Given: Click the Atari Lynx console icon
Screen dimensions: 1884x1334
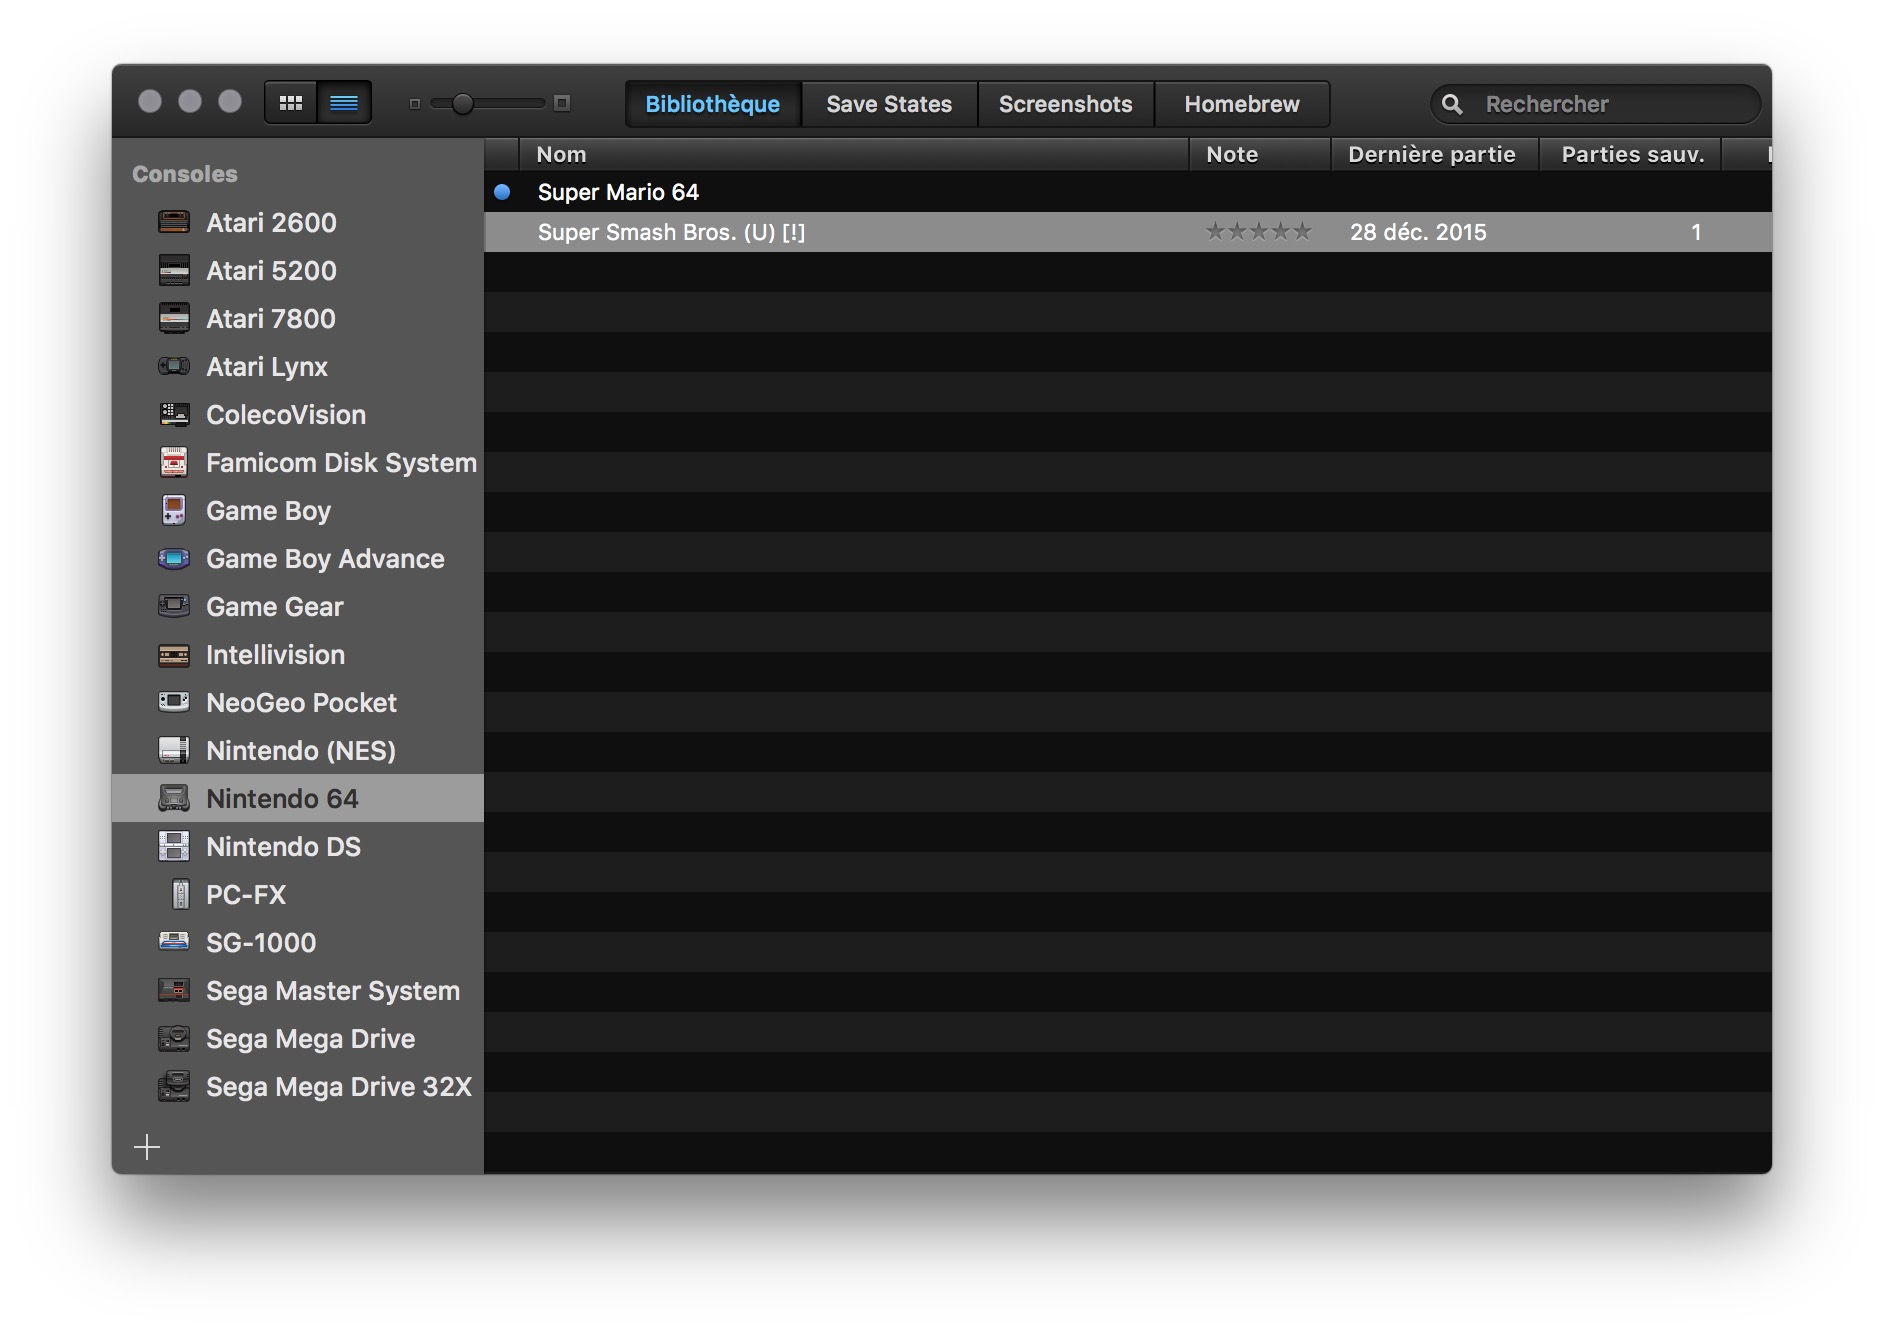Looking at the screenshot, I should 174,366.
